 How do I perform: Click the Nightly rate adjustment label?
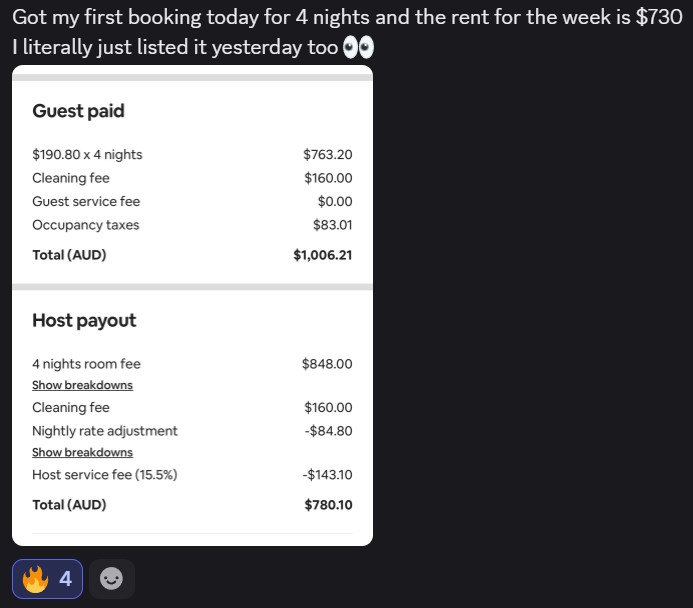click(105, 431)
